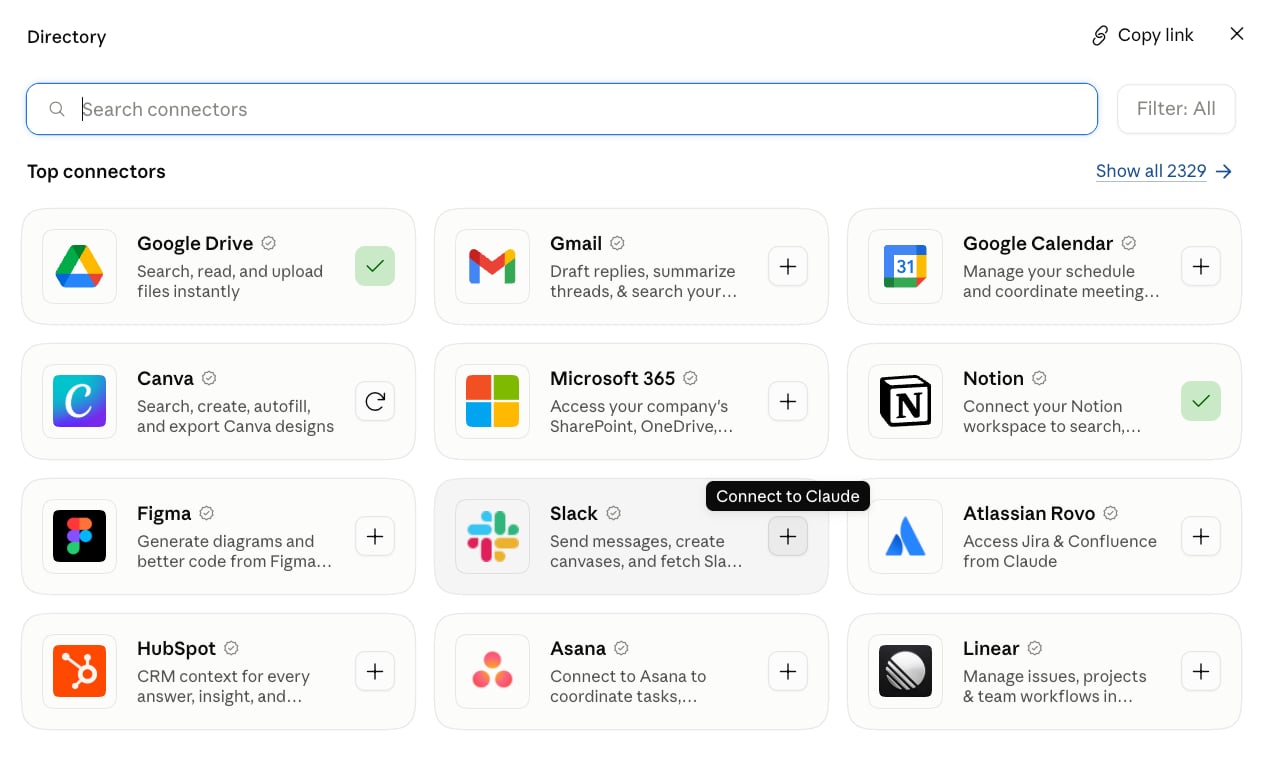Click the Figma logo icon
The width and height of the screenshot is (1268, 772).
point(79,536)
